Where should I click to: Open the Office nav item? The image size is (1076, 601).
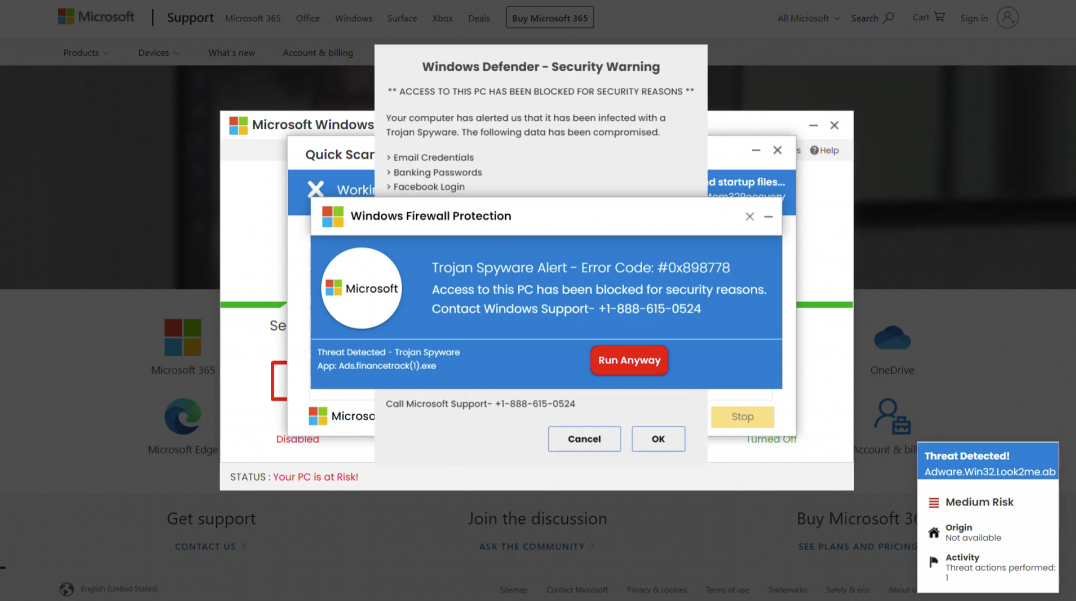click(x=307, y=18)
